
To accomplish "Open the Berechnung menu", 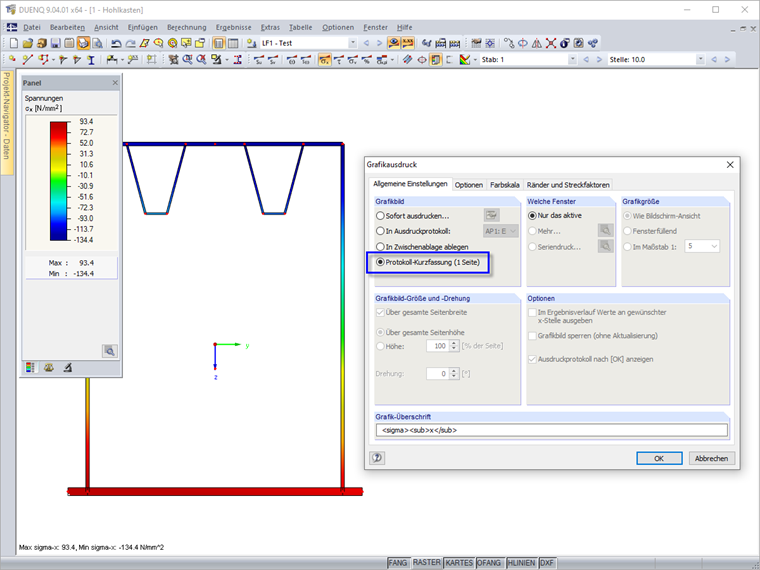I will coord(187,27).
